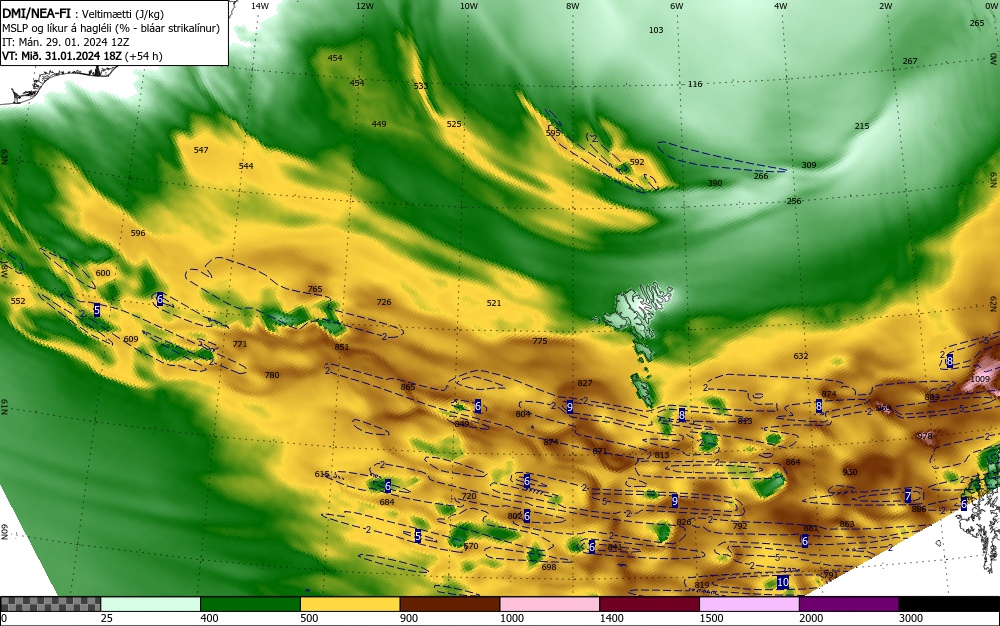Click the blue hail probability box '7'
Image resolution: width=1000 pixels, height=626 pixels.
click(x=908, y=496)
